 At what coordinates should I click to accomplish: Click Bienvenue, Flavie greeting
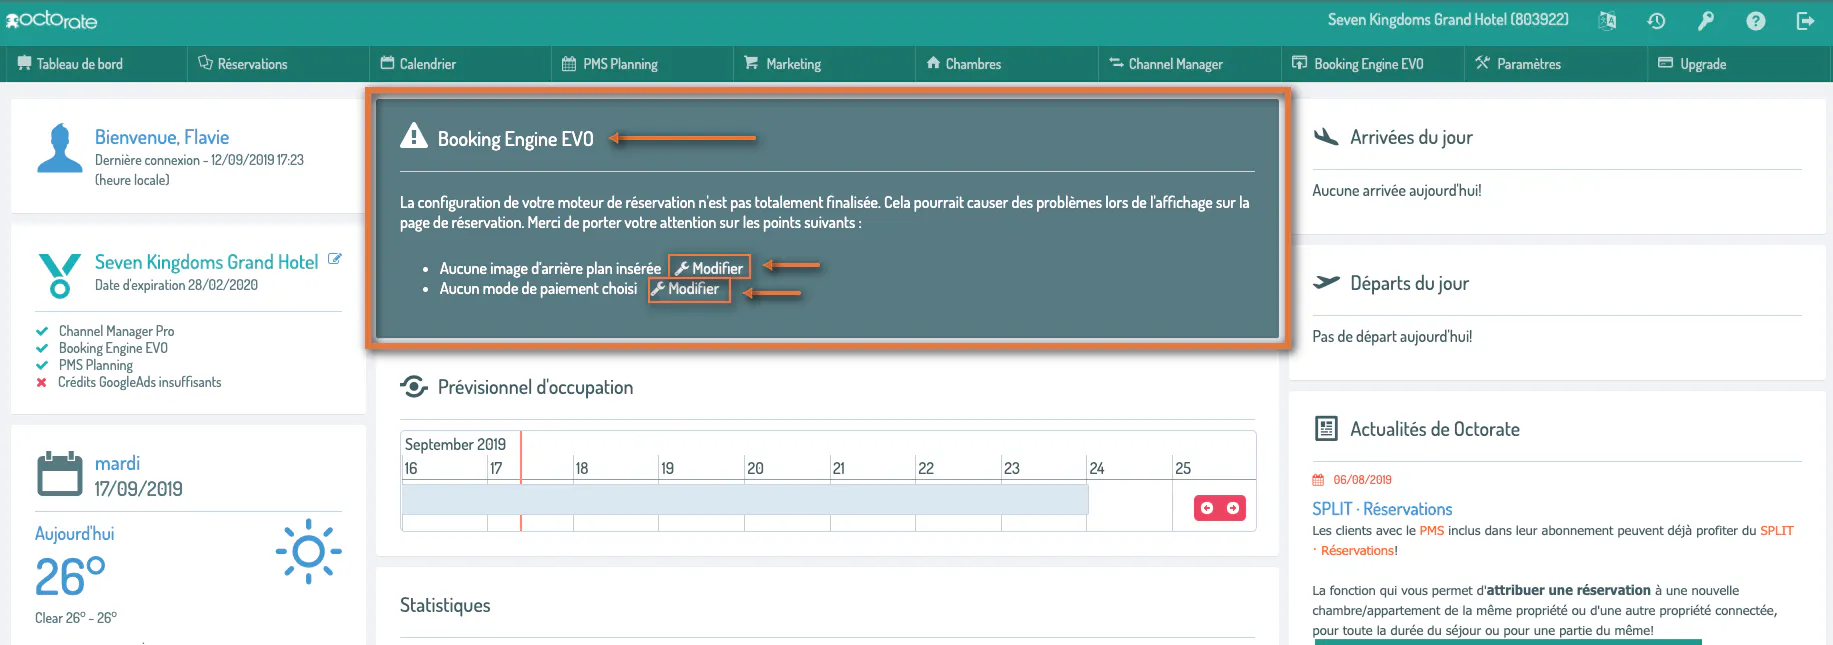162,137
